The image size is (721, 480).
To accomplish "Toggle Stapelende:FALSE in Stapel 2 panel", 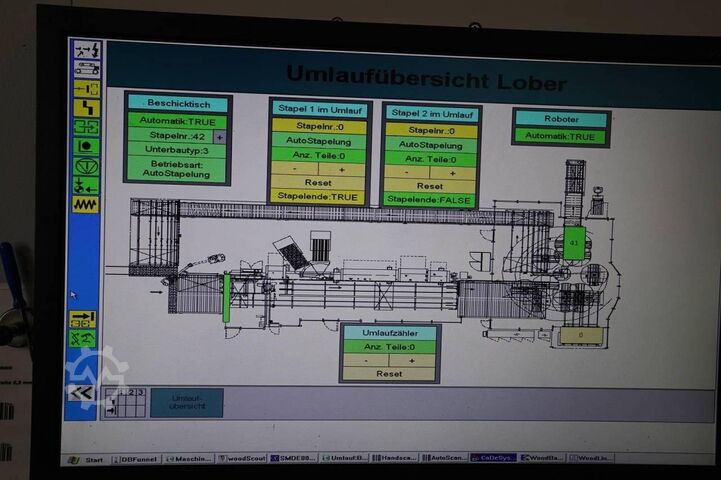I will pos(429,200).
